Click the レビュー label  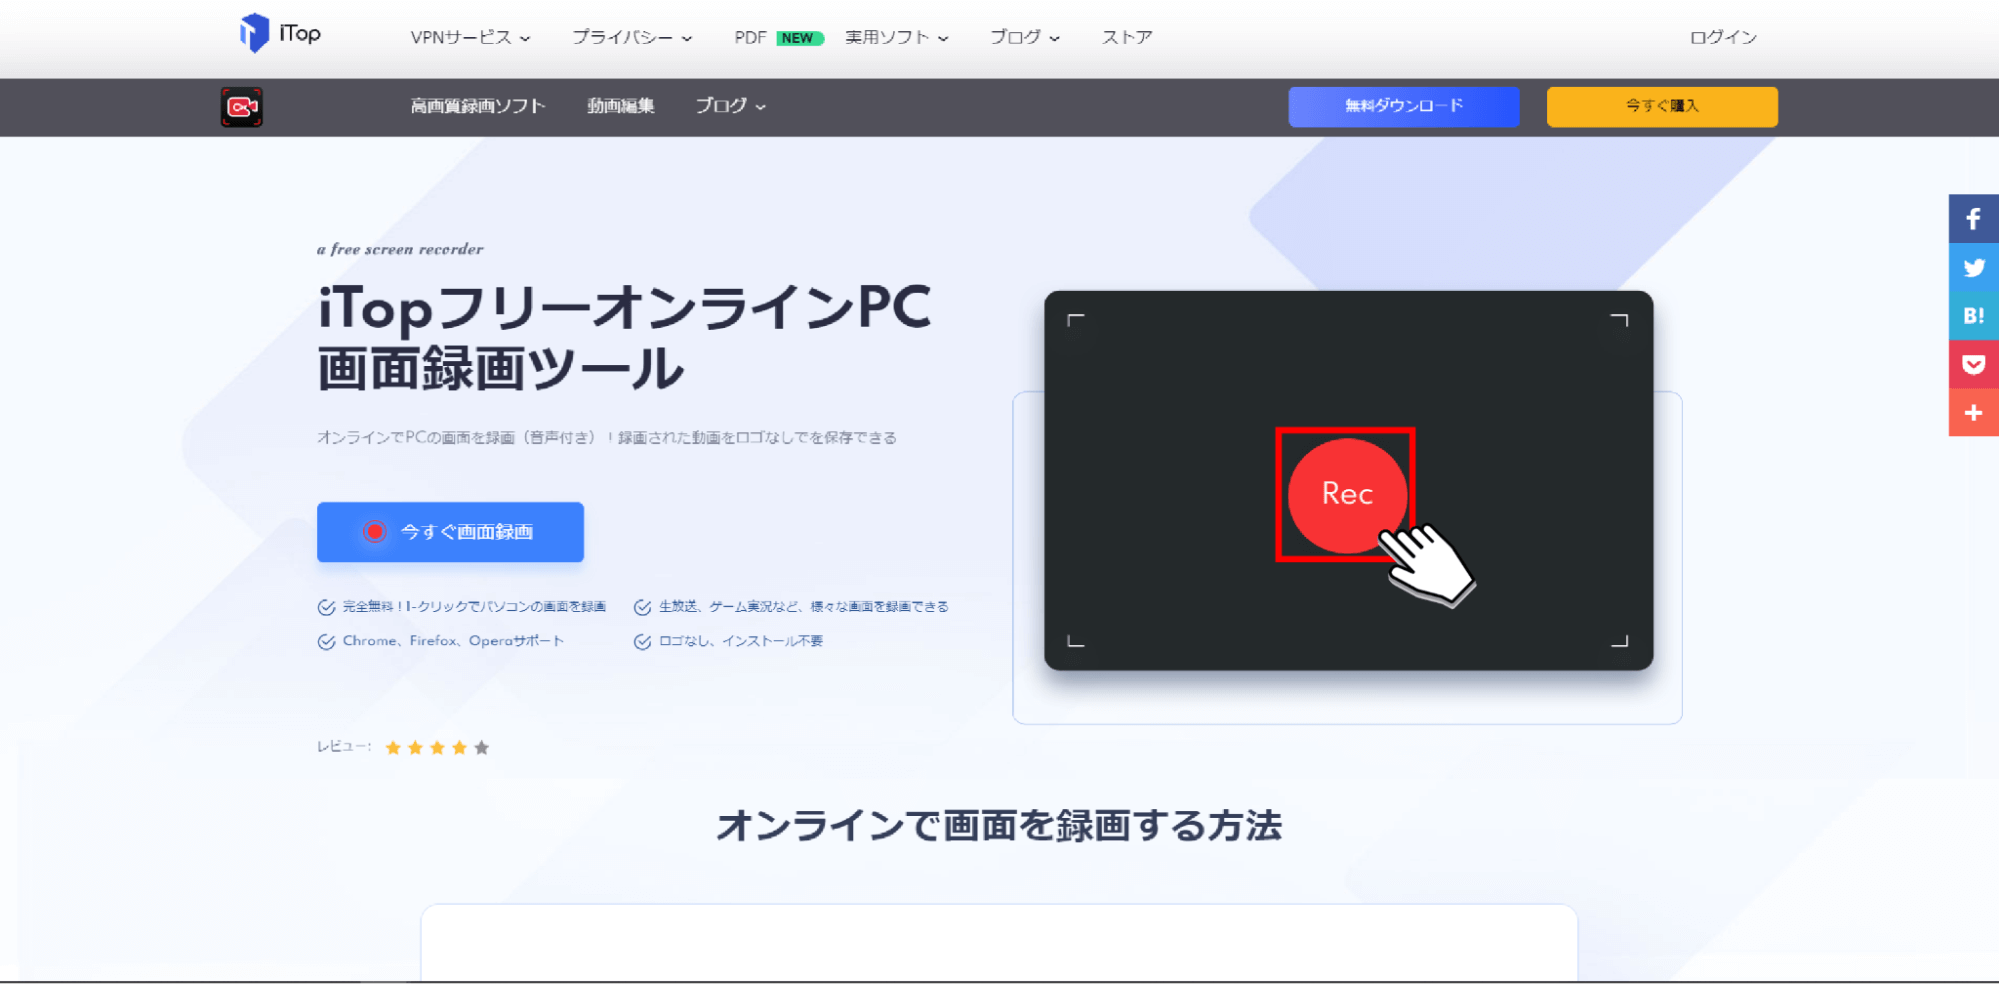coord(344,747)
